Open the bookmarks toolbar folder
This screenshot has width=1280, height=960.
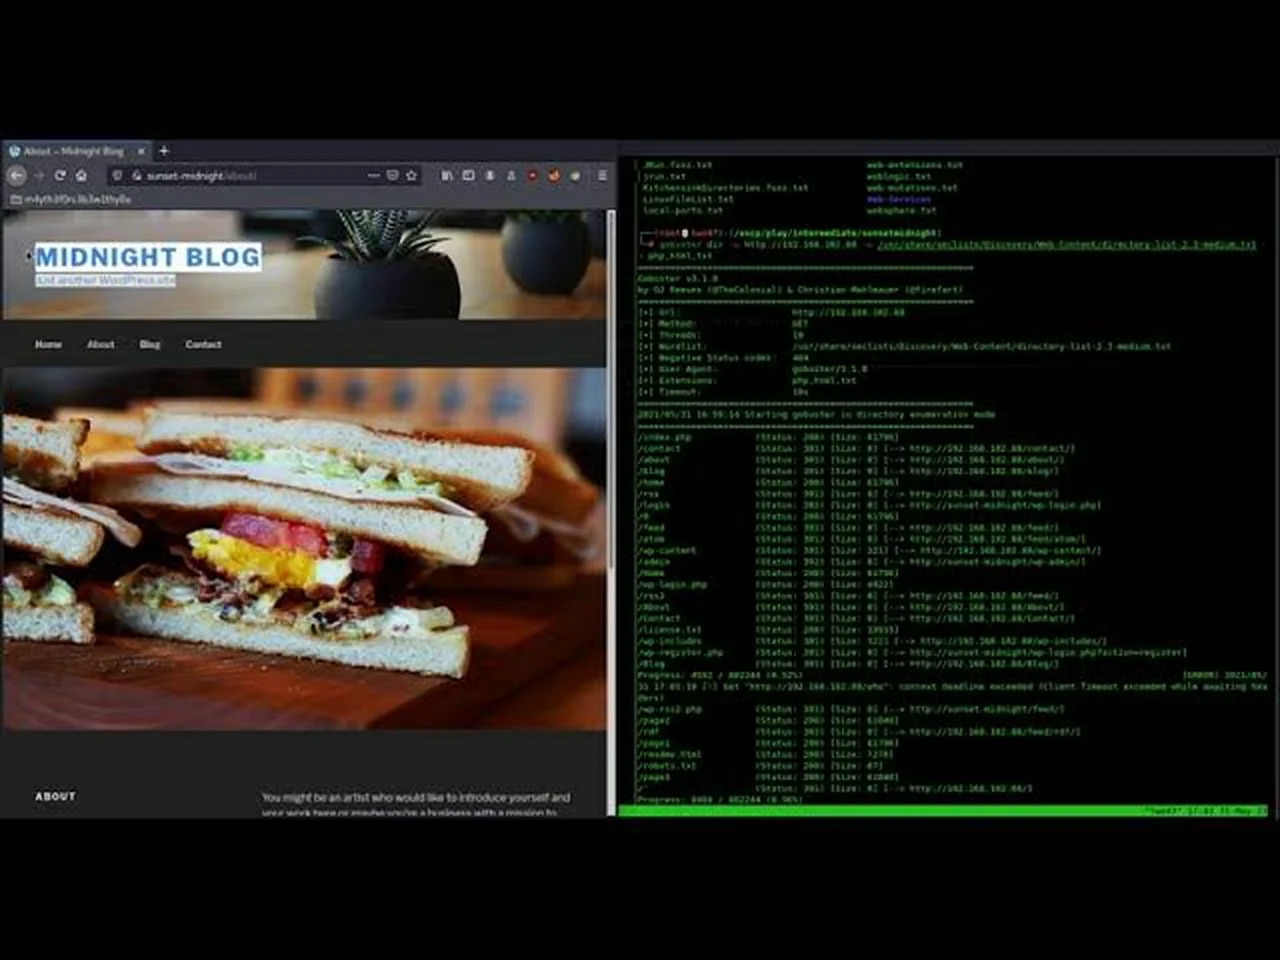(70, 199)
